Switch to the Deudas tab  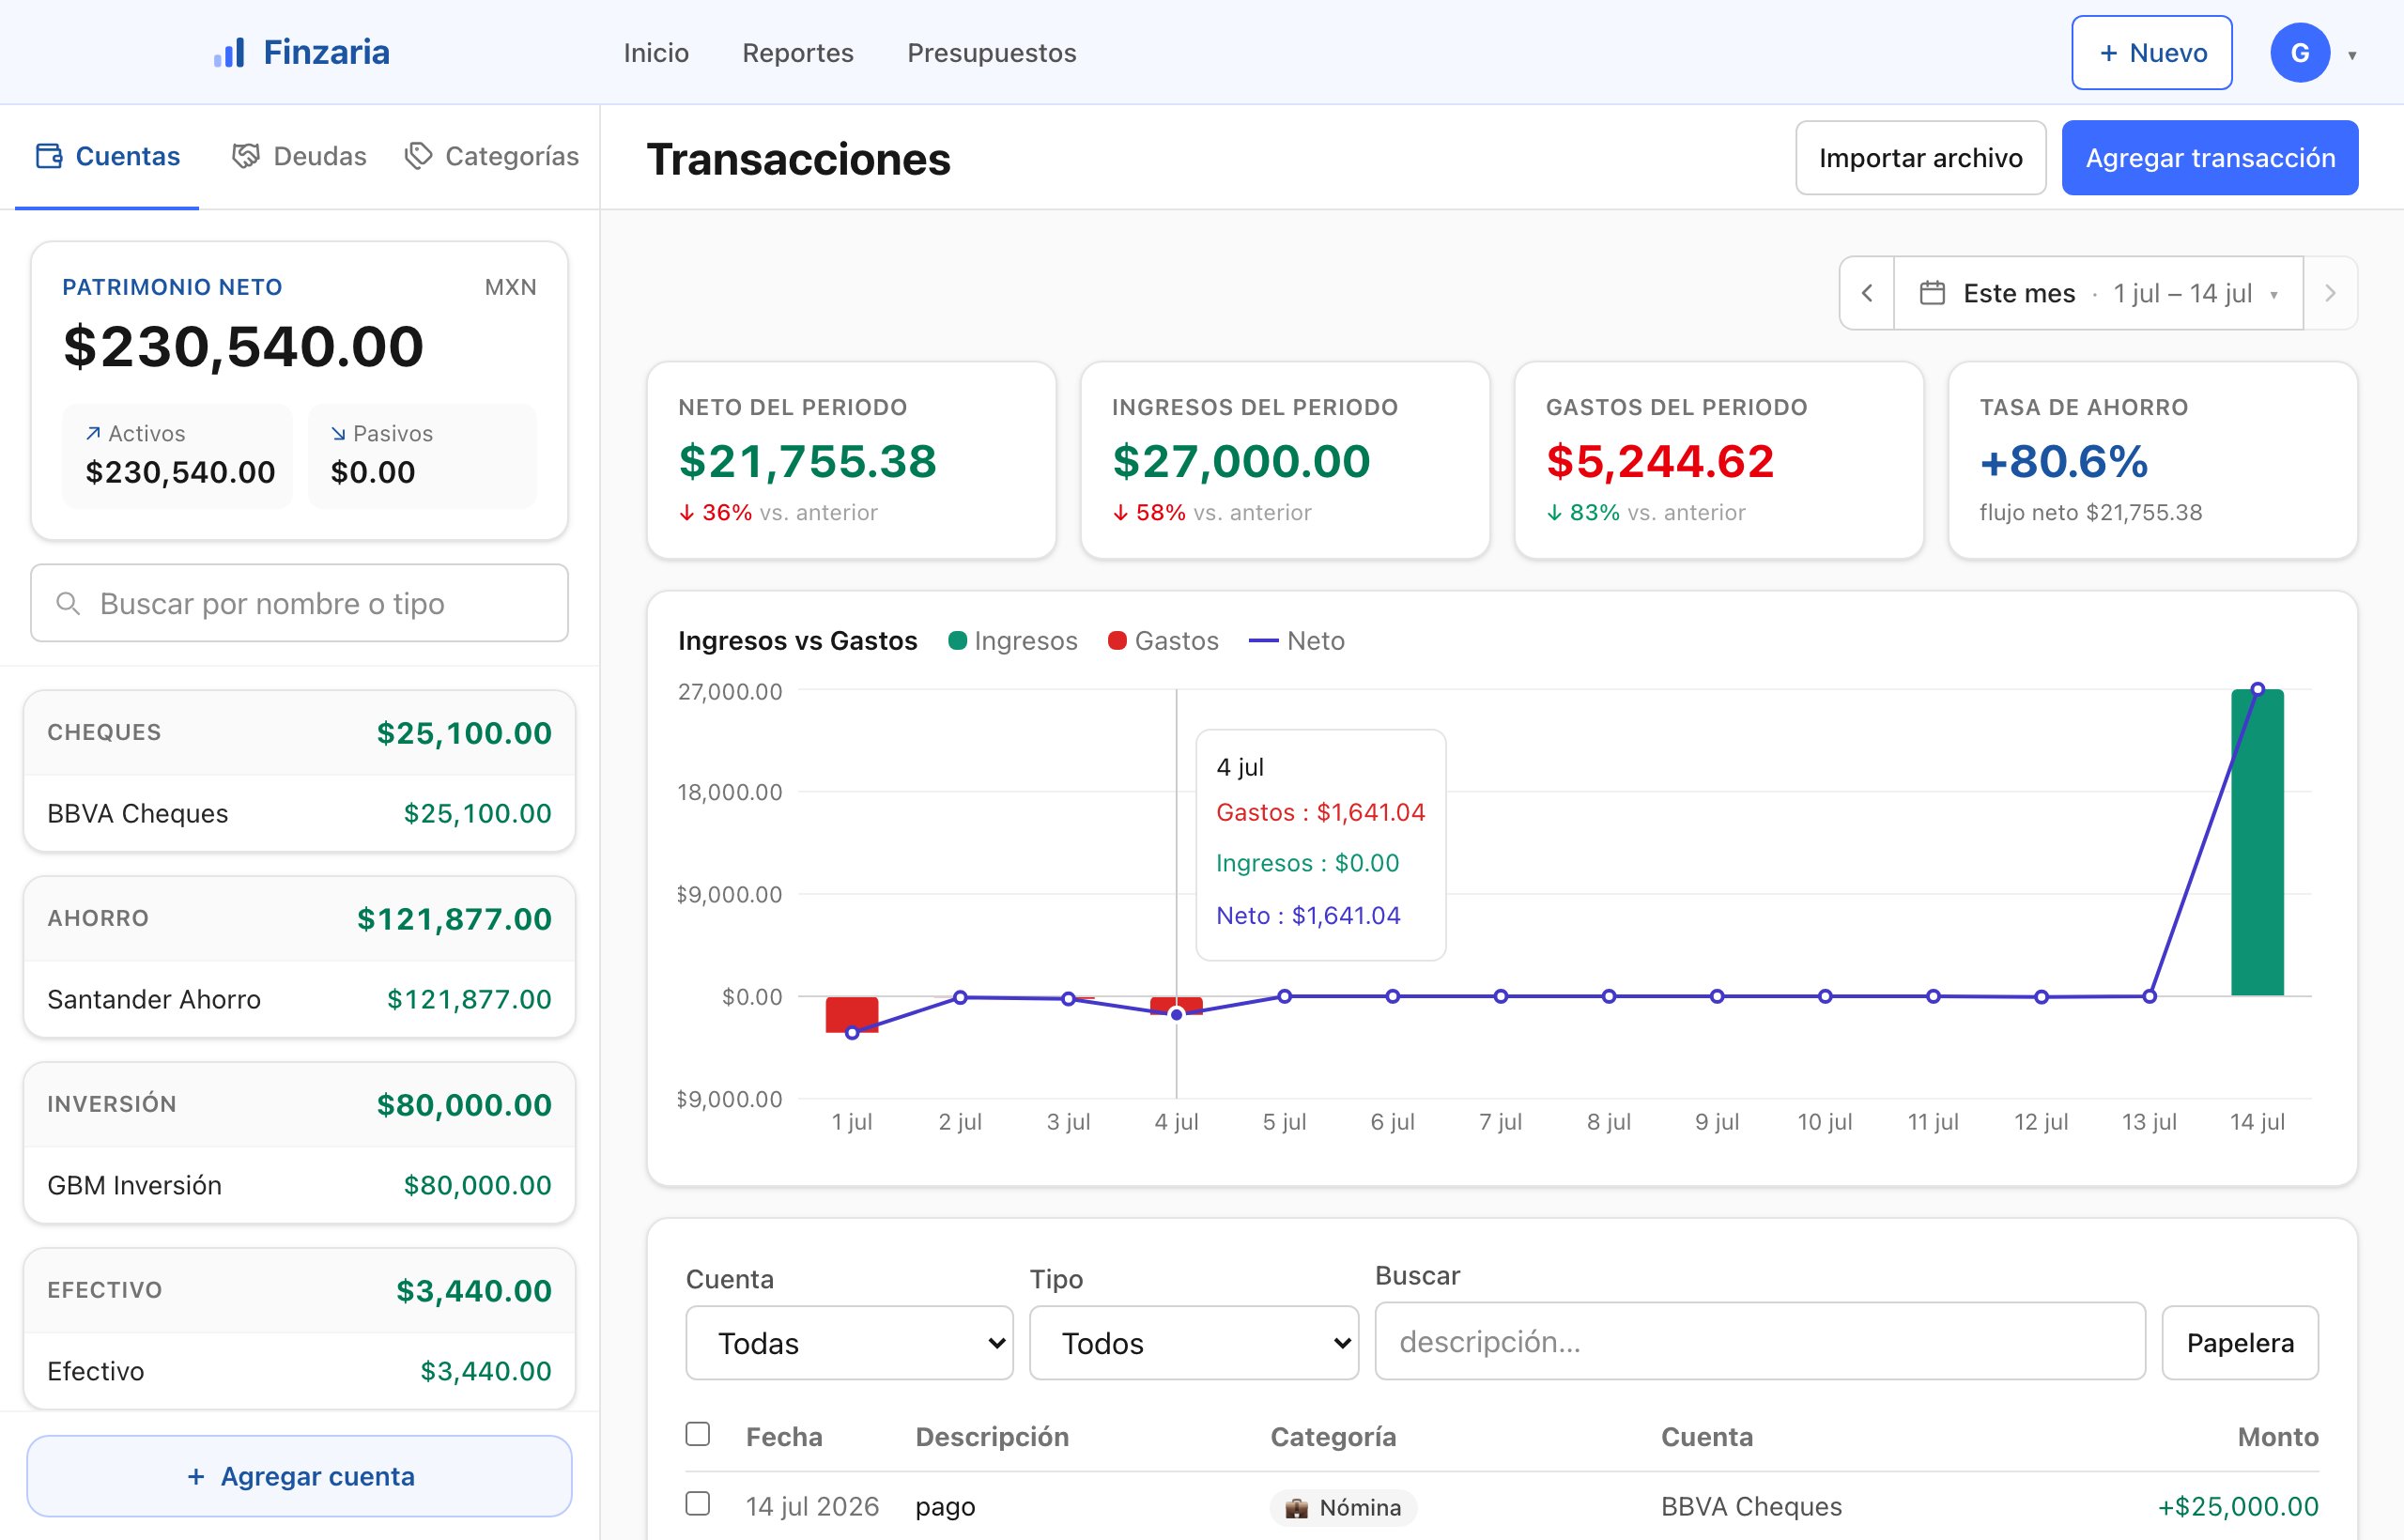[x=299, y=156]
